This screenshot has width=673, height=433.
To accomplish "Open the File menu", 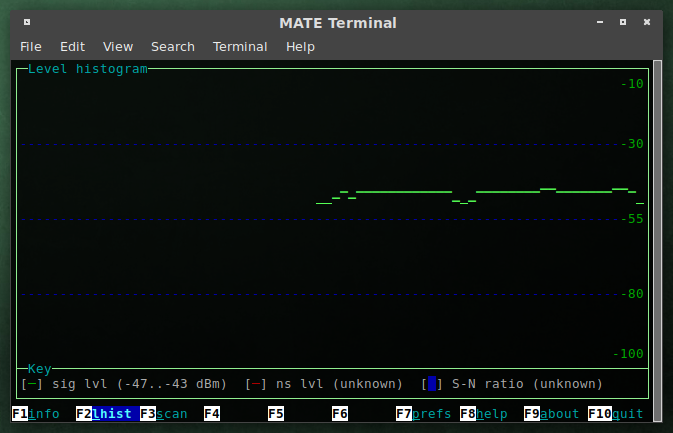I will click(x=30, y=46).
